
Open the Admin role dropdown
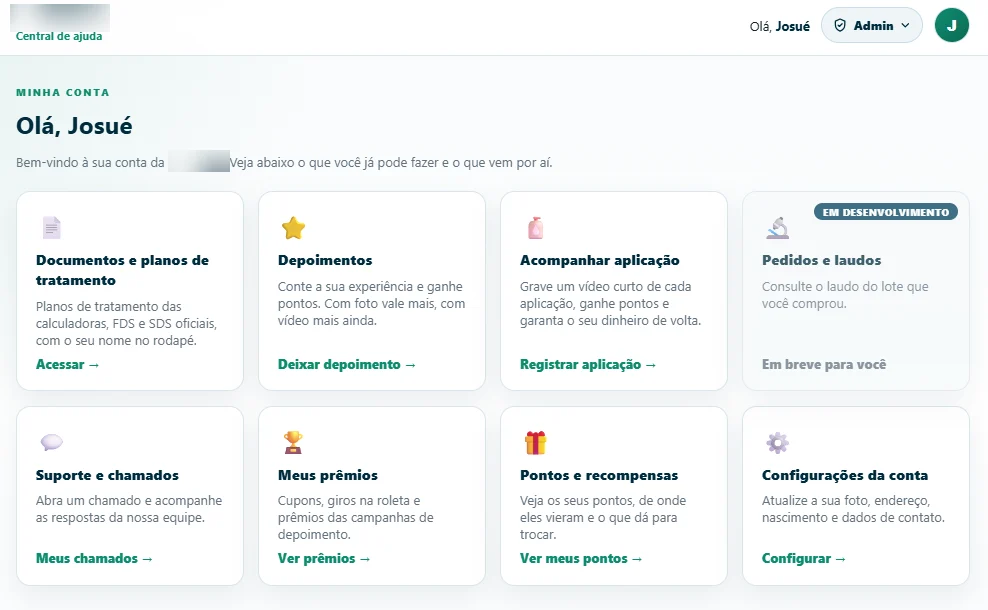pyautogui.click(x=871, y=25)
